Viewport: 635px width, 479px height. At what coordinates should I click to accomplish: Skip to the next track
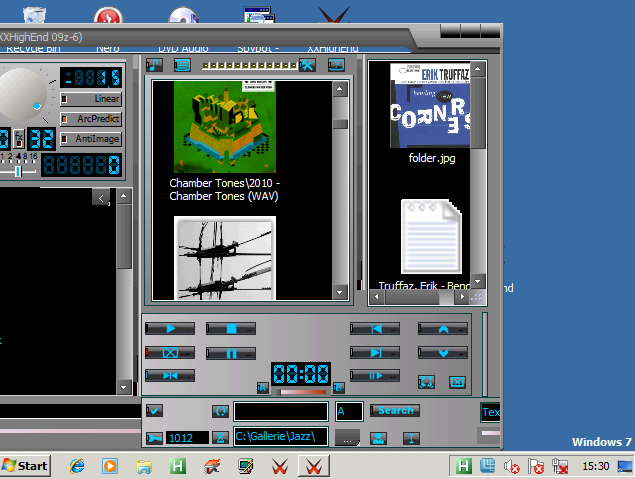click(x=375, y=353)
